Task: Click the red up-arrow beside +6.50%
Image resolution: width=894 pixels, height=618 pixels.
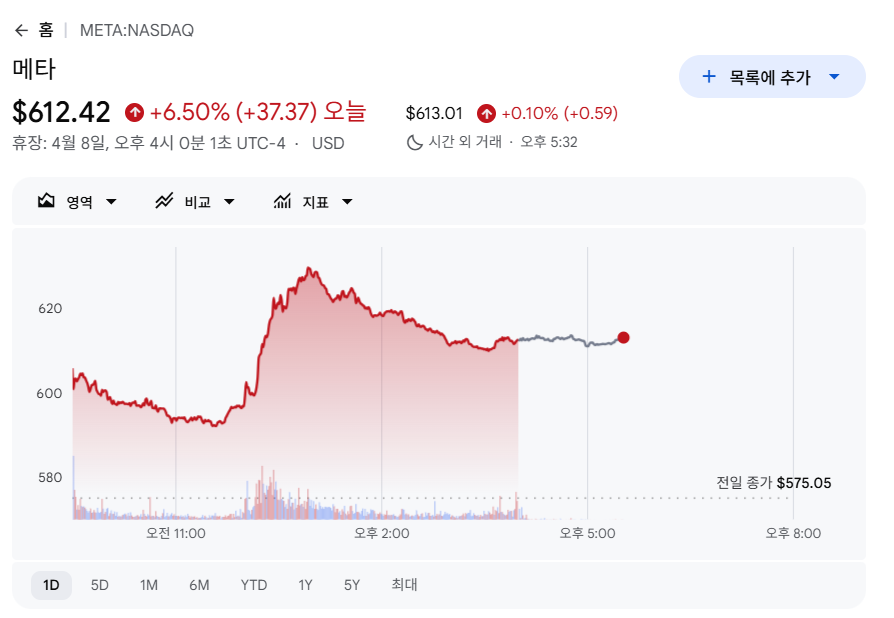Action: (x=134, y=112)
